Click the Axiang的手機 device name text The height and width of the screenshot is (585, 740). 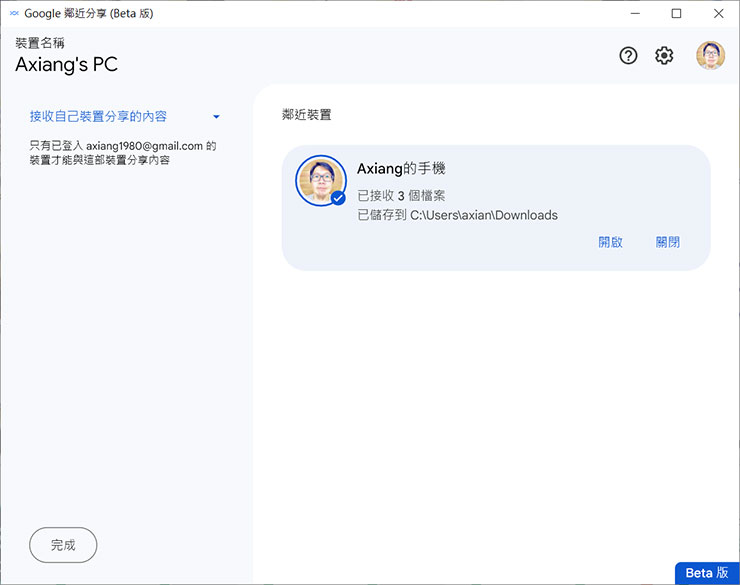pyautogui.click(x=401, y=168)
